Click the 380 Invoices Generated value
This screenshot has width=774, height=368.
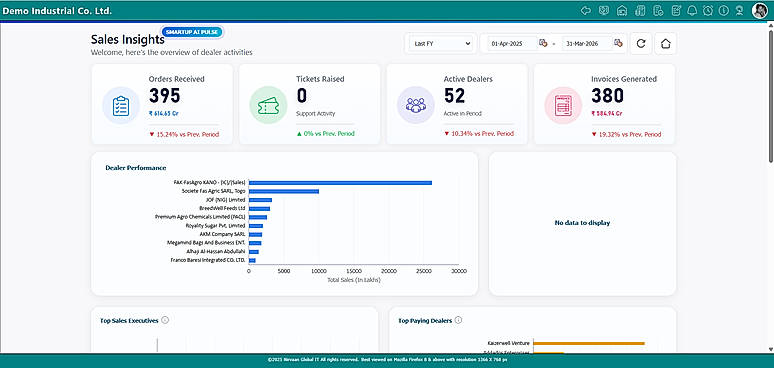pos(608,96)
